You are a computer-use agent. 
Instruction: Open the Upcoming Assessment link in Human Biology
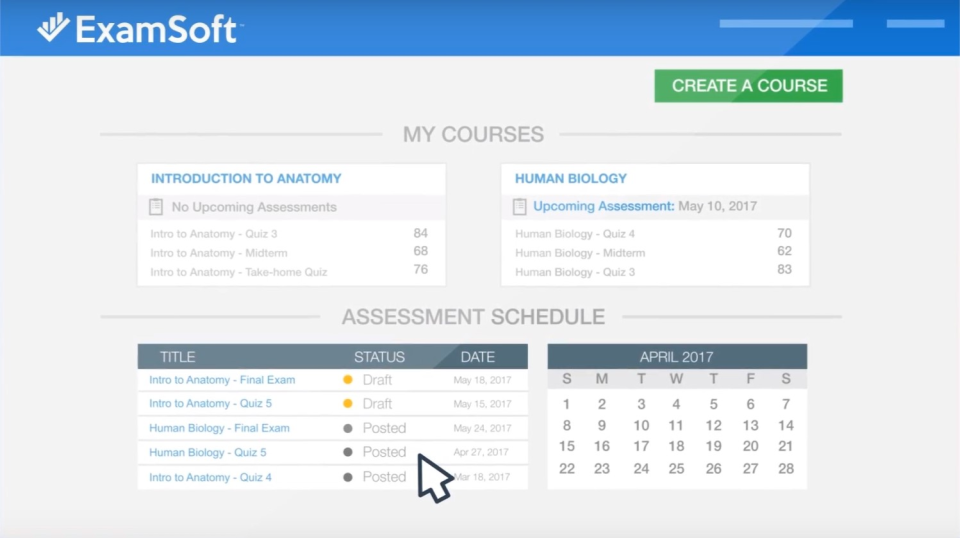tap(603, 206)
